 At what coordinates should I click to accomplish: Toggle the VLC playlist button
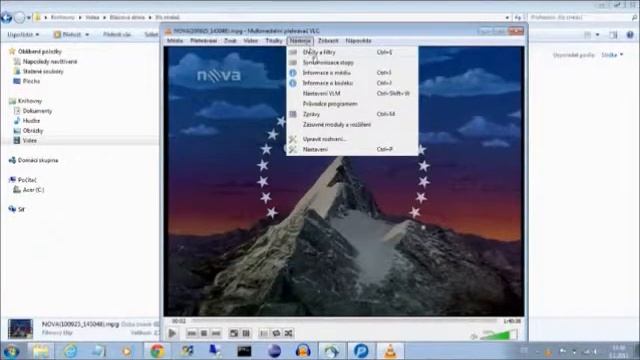[264, 333]
